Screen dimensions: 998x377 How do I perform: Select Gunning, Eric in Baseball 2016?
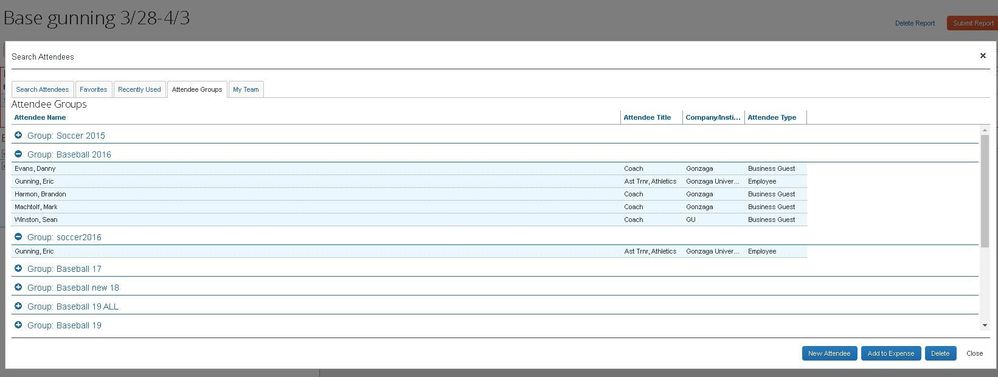[409, 181]
